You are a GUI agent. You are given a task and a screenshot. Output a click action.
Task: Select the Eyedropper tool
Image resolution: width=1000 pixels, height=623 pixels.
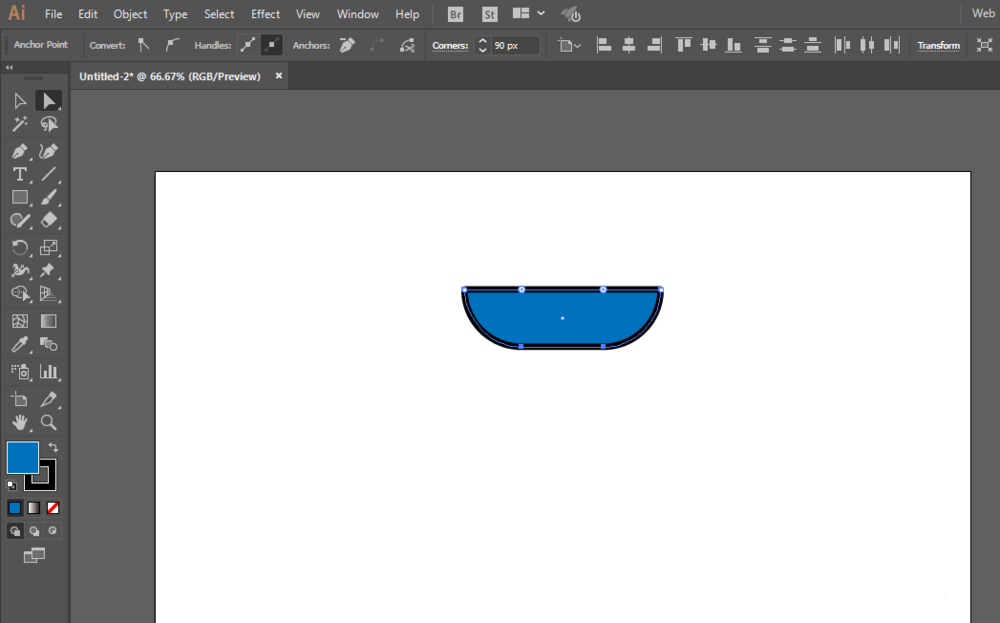(x=20, y=344)
